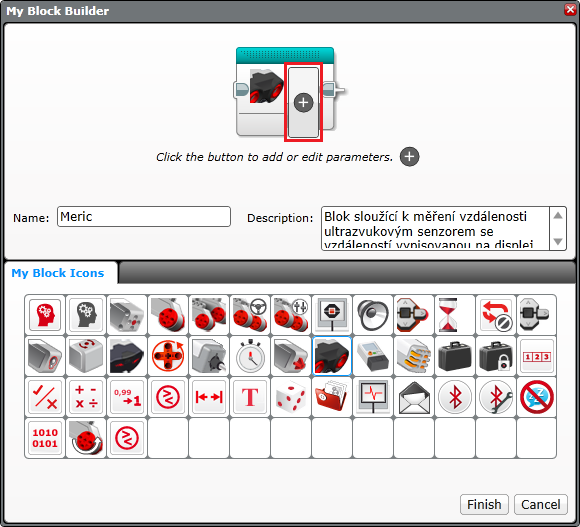Image resolution: width=580 pixels, height=527 pixels.
Task: Click the Cancel button
Action: click(540, 504)
